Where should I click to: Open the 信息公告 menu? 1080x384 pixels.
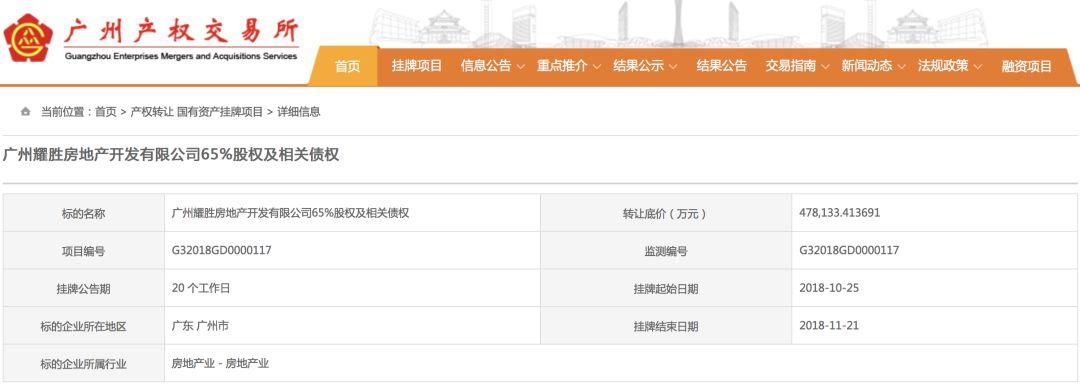point(486,66)
